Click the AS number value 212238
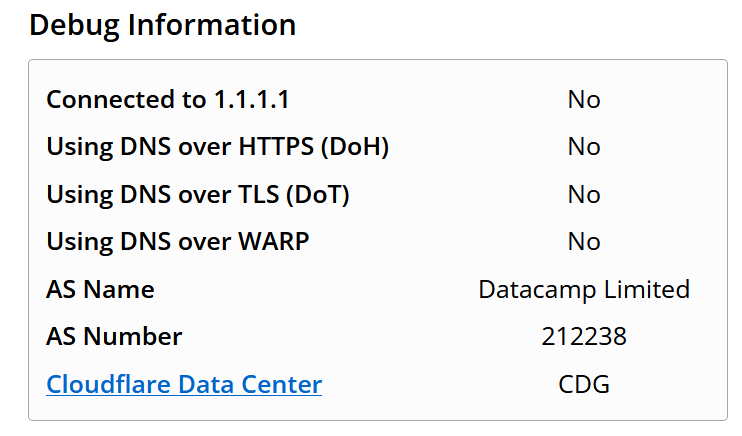 tap(584, 337)
